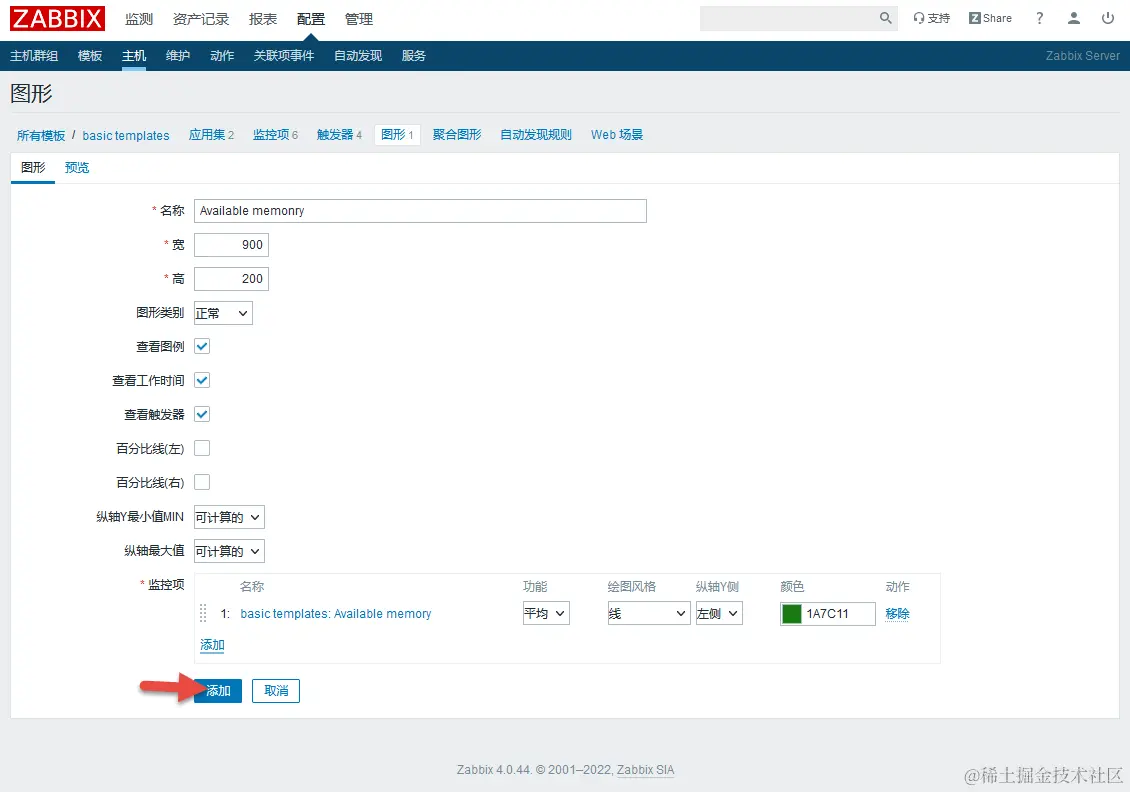Image resolution: width=1130 pixels, height=792 pixels.
Task: Click the search magnifier icon
Action: tap(884, 18)
